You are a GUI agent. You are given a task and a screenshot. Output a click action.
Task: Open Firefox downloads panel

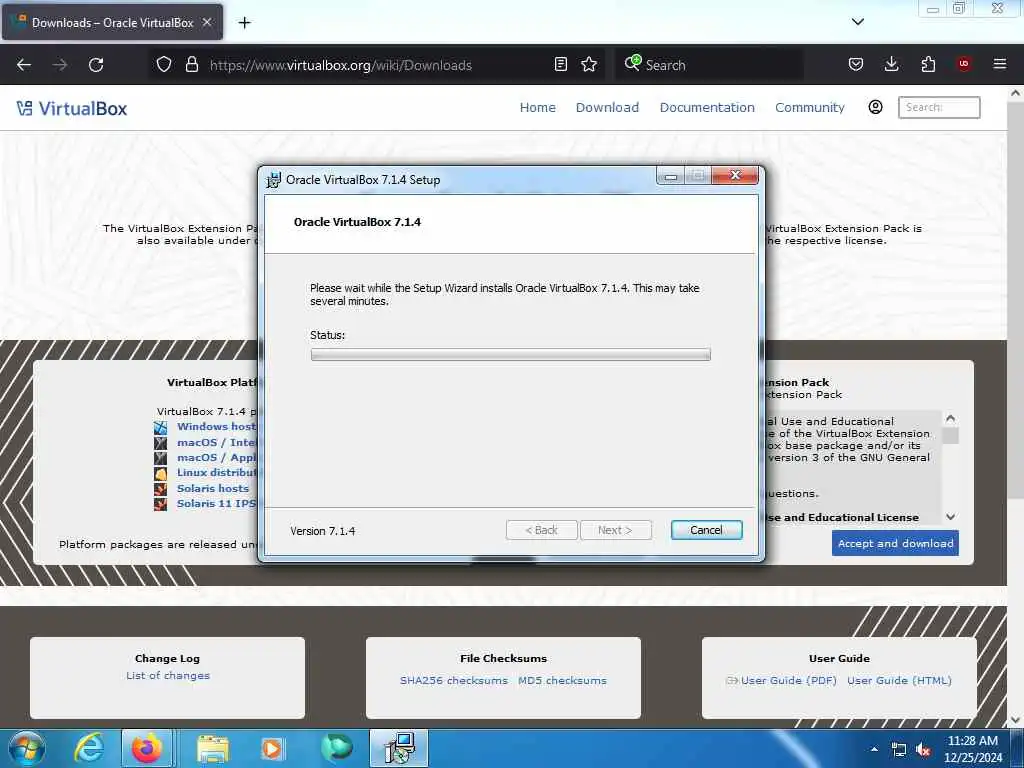891,64
